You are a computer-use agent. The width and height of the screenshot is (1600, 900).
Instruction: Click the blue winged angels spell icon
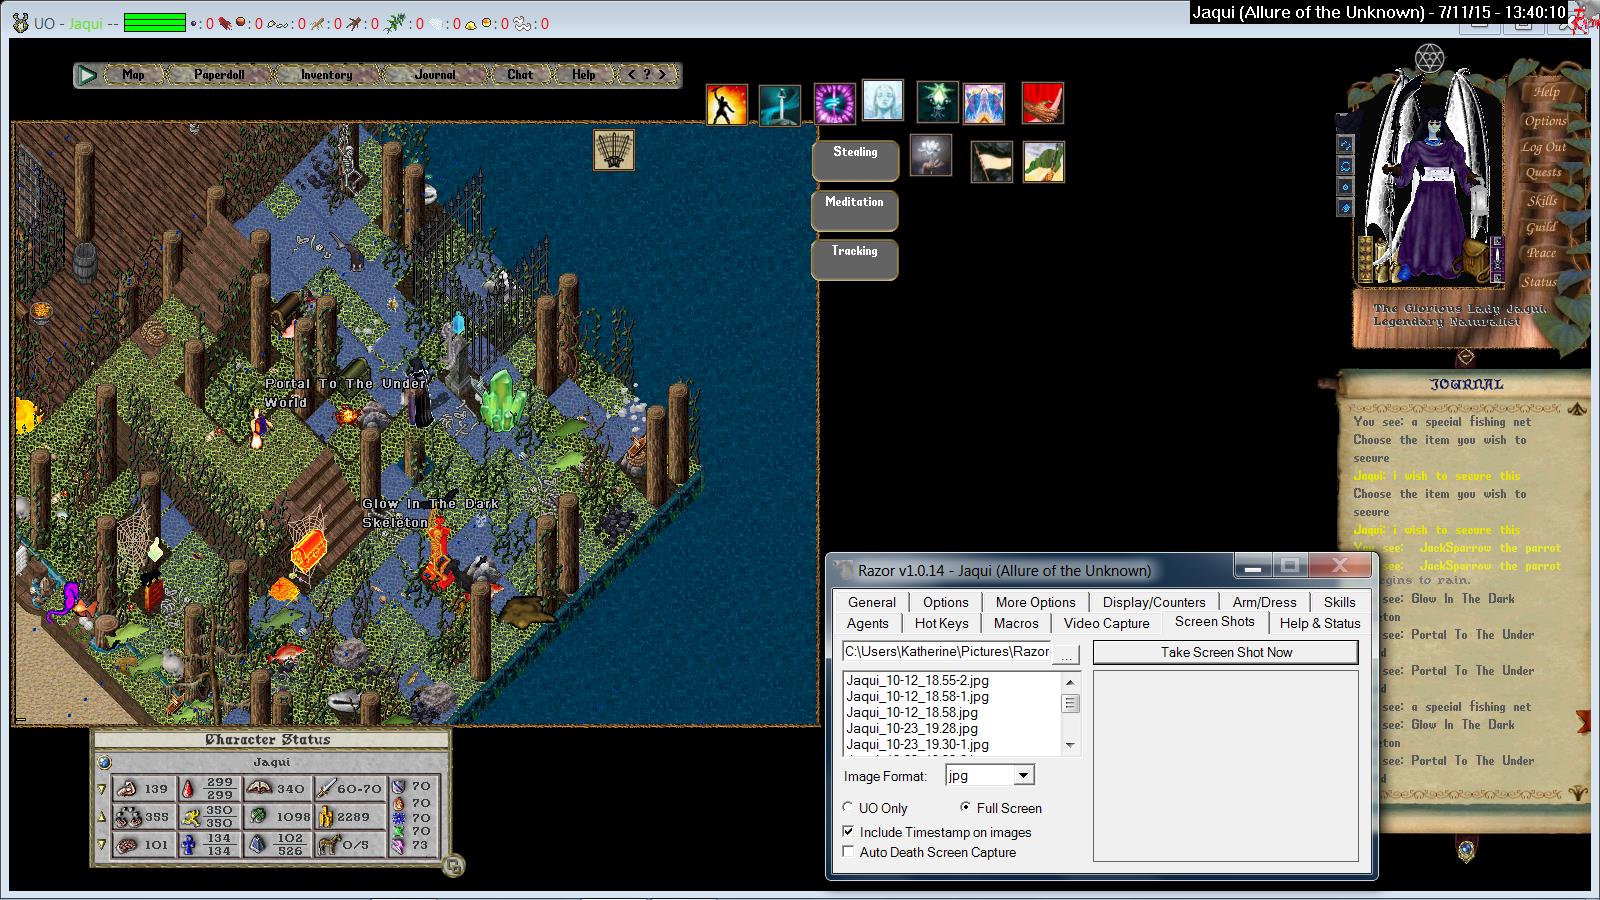tap(984, 103)
